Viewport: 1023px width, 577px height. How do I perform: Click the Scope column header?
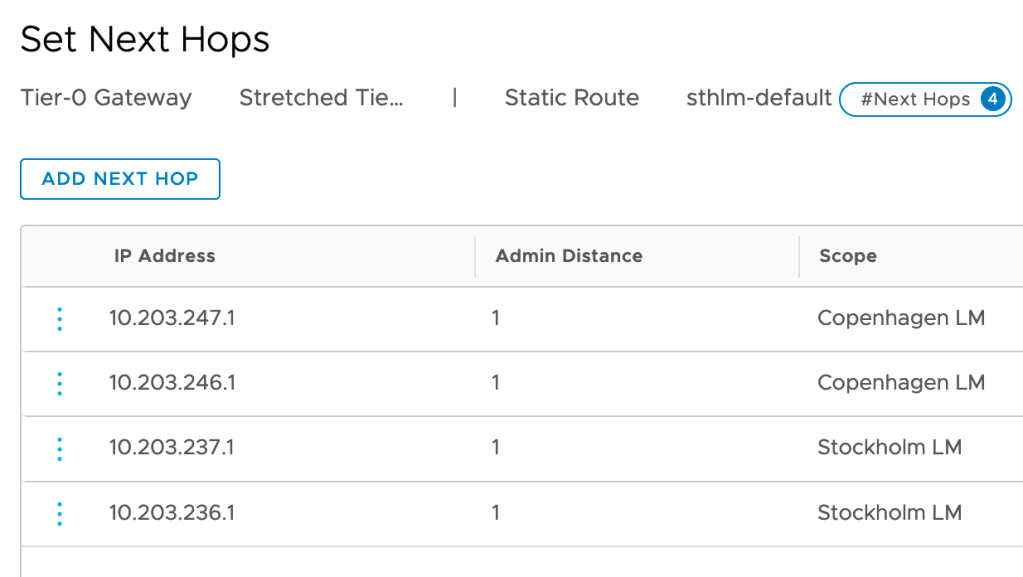848,256
